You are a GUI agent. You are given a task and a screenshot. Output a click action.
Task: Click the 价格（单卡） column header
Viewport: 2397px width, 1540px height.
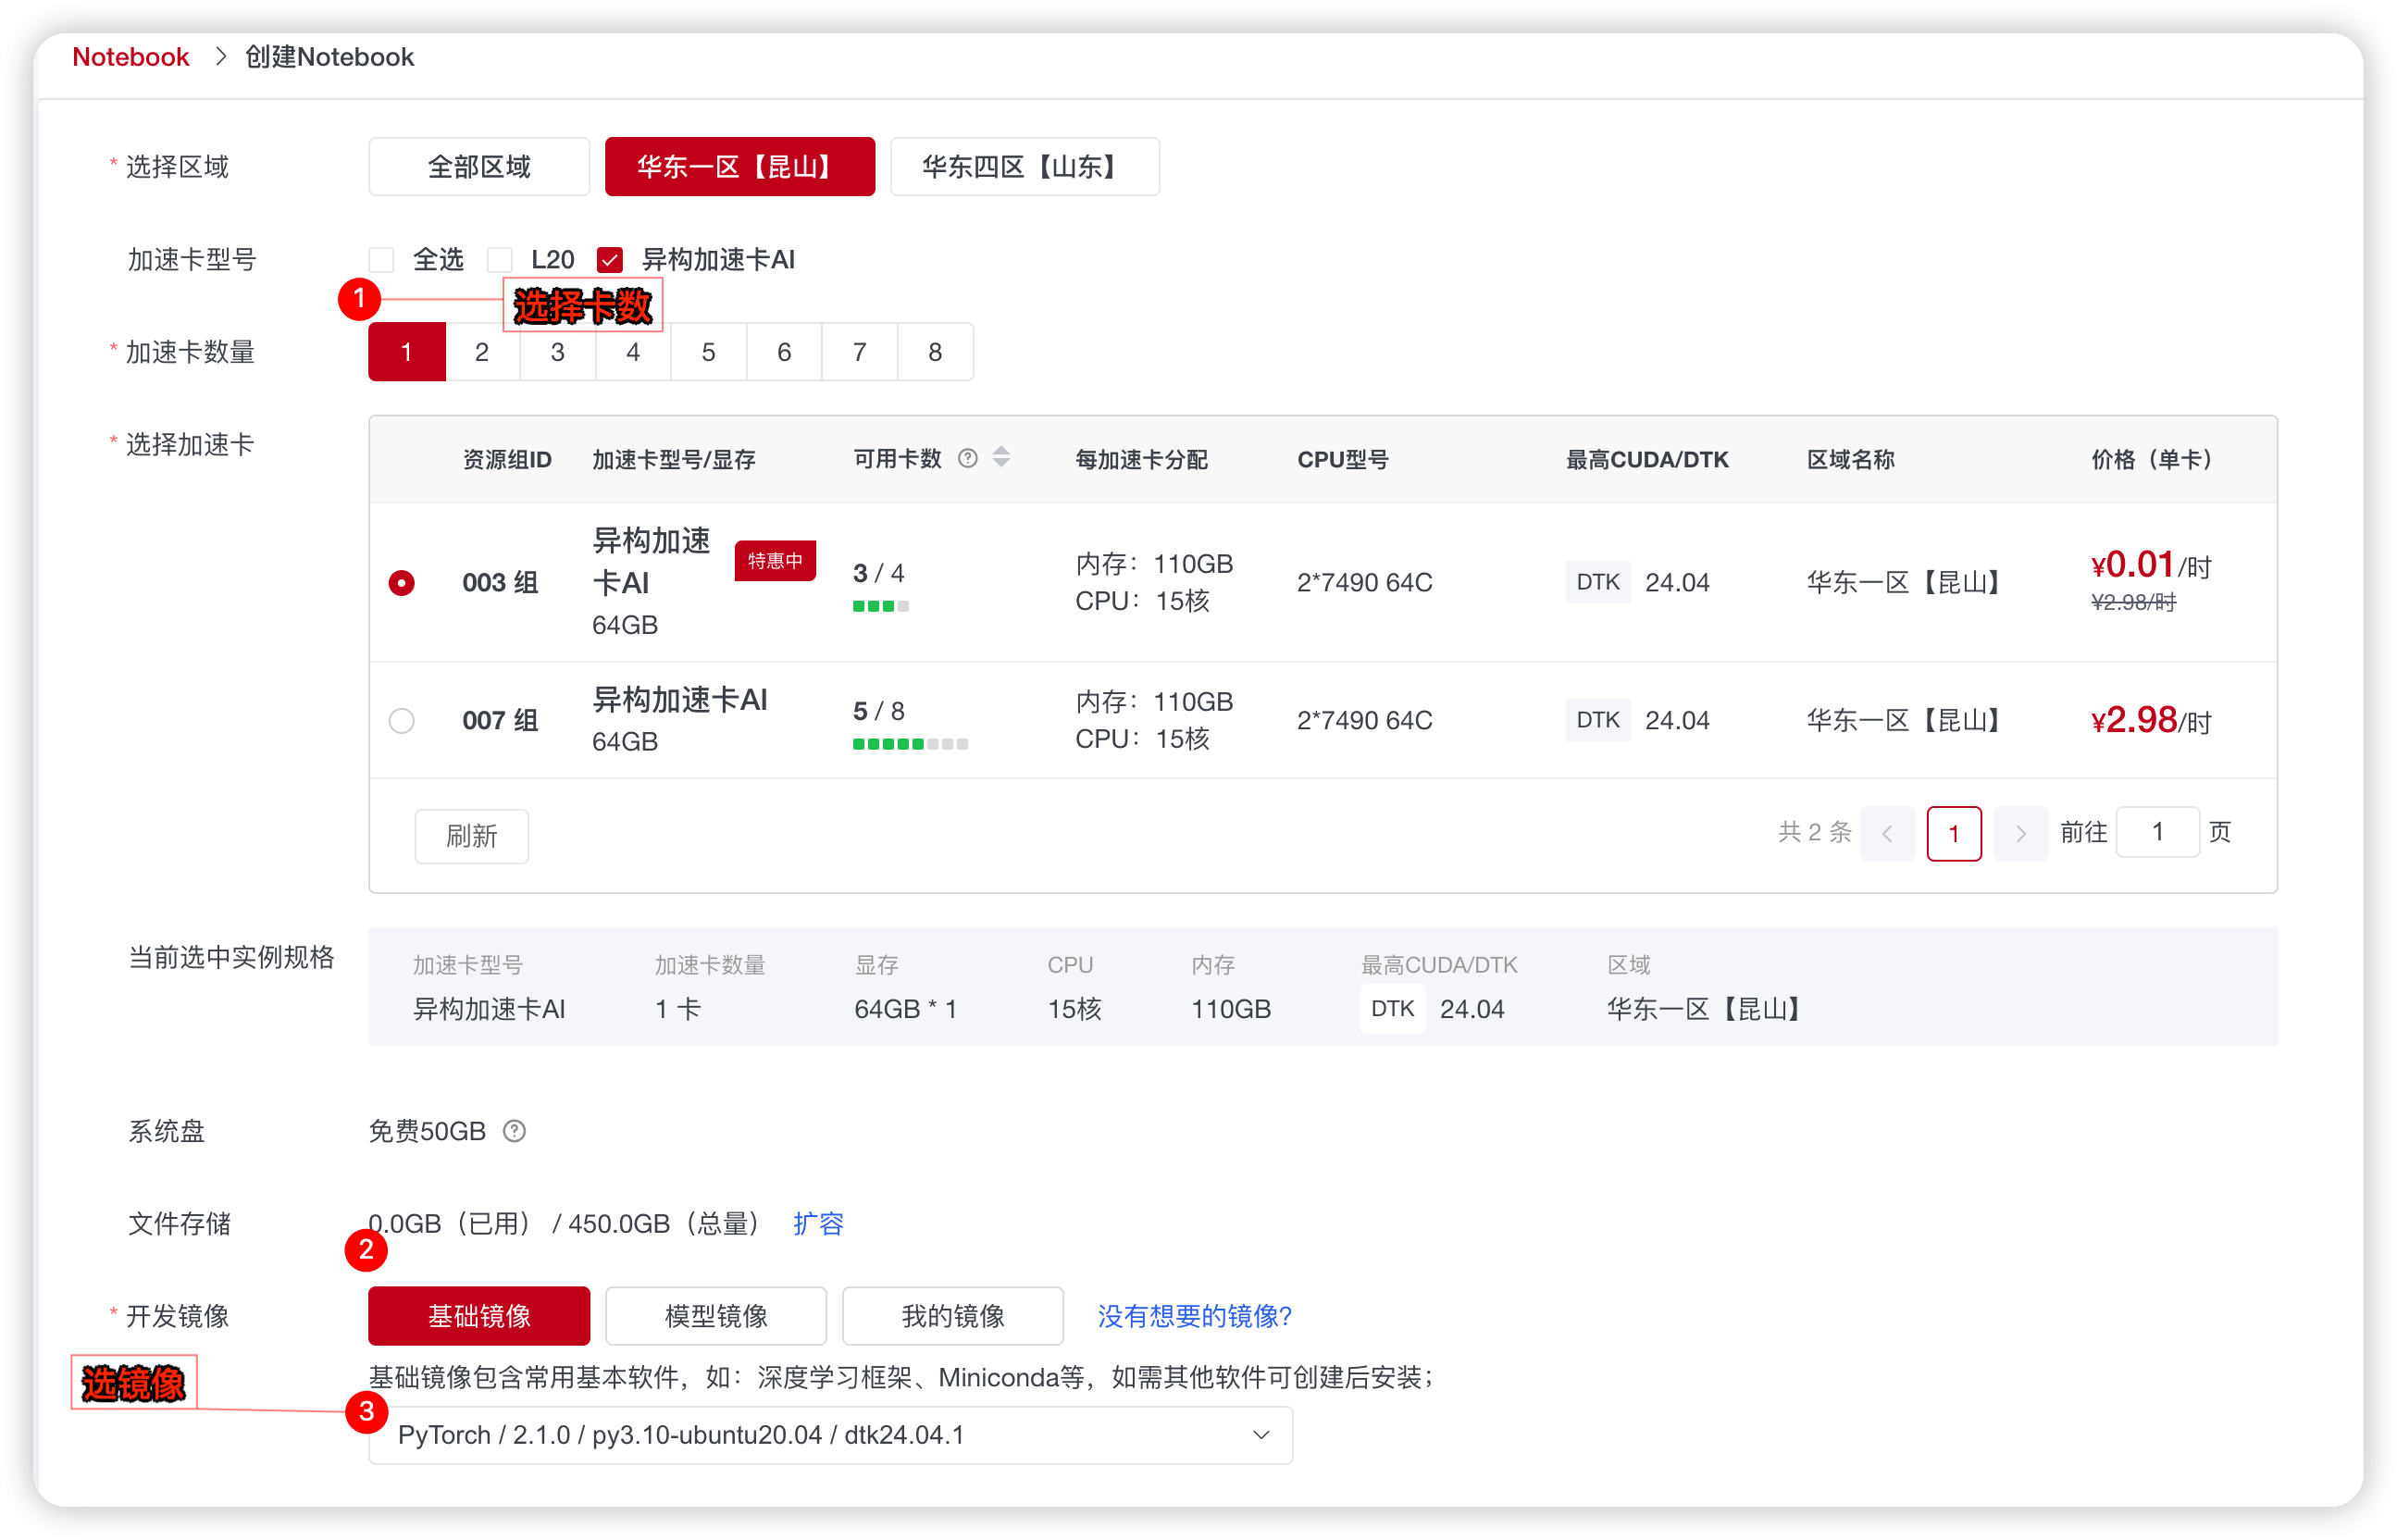click(x=2155, y=459)
